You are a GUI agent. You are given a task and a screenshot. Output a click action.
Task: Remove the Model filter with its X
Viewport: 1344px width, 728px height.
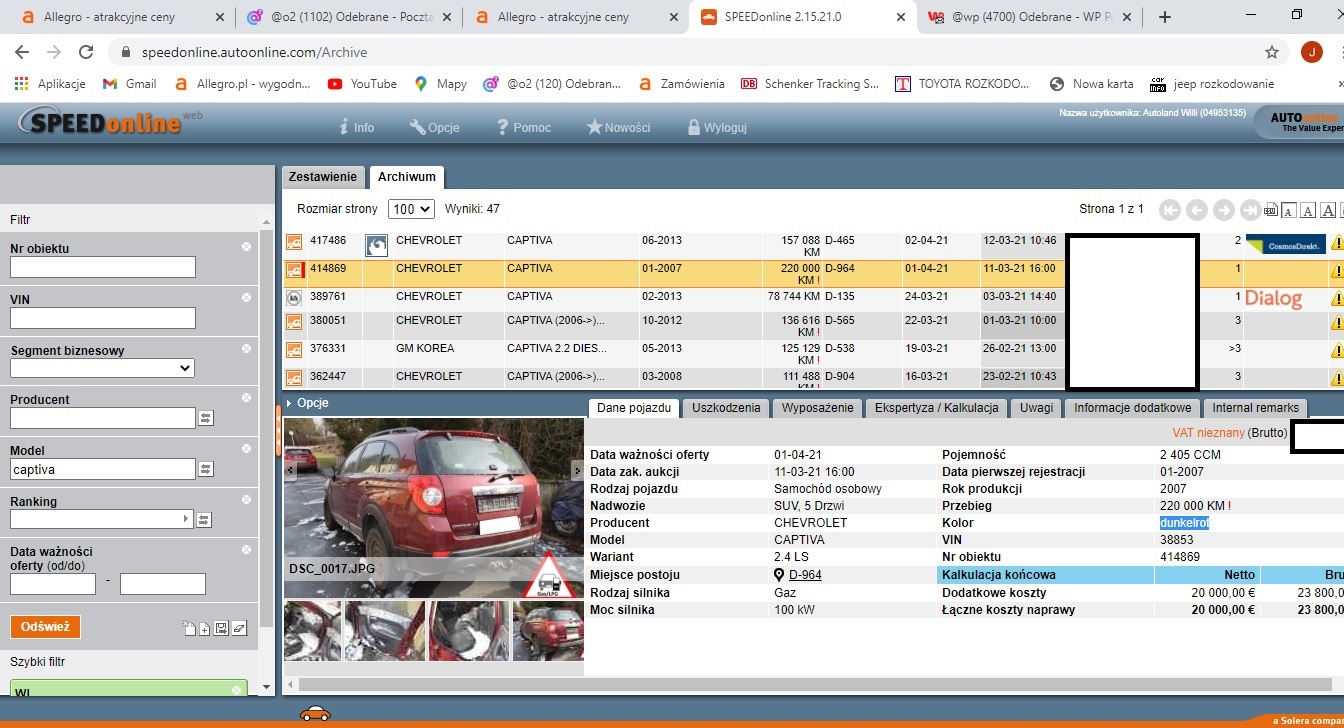coord(246,449)
